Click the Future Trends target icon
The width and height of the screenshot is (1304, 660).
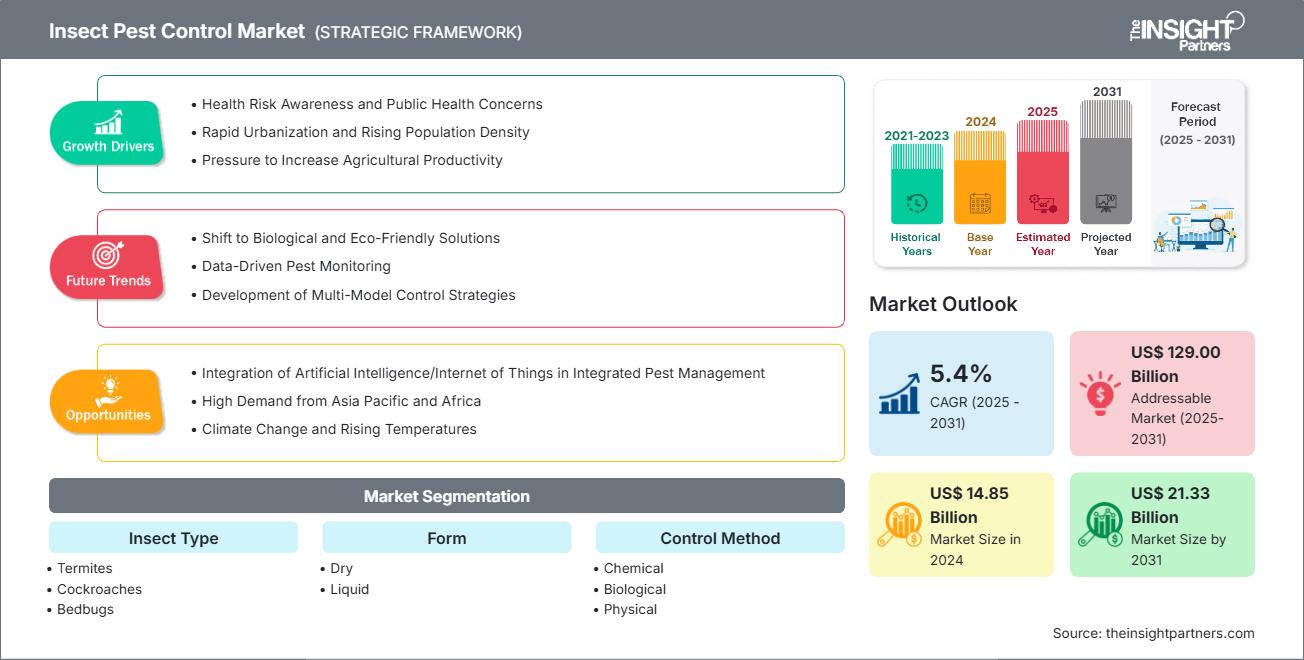tap(107, 256)
